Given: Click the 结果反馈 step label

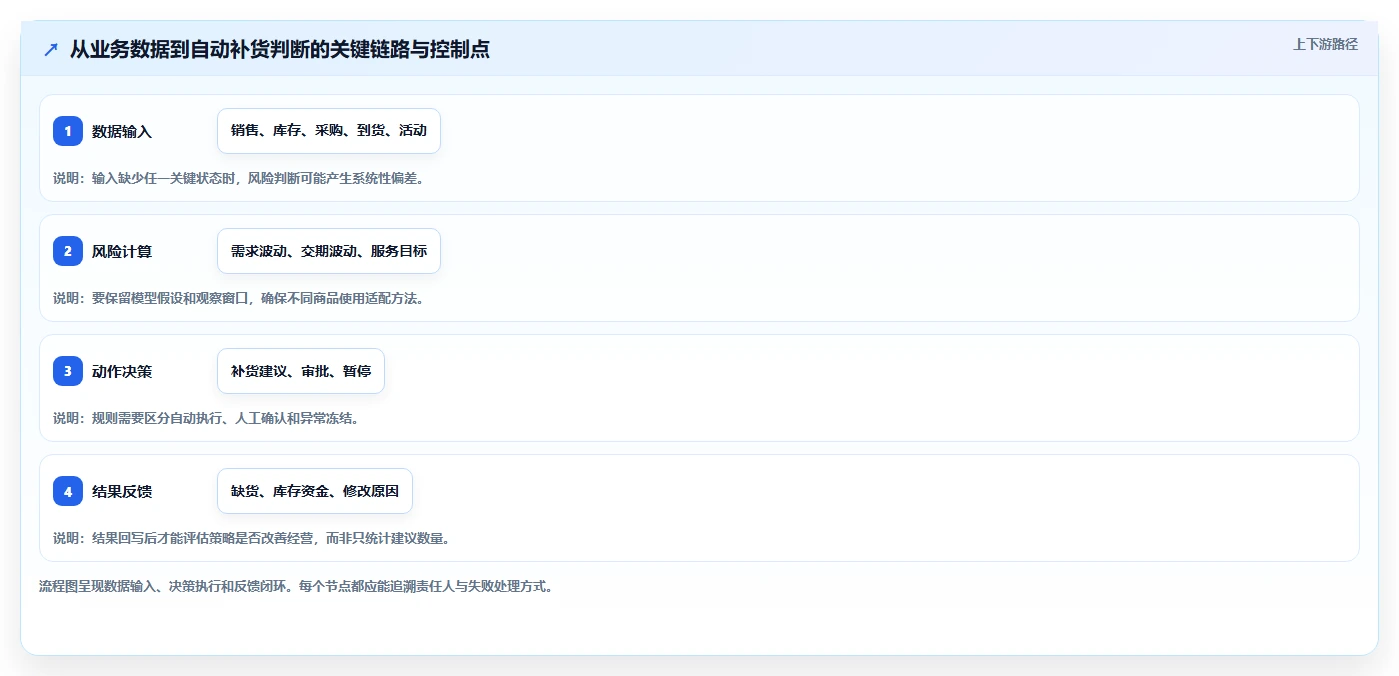Looking at the screenshot, I should (x=122, y=491).
